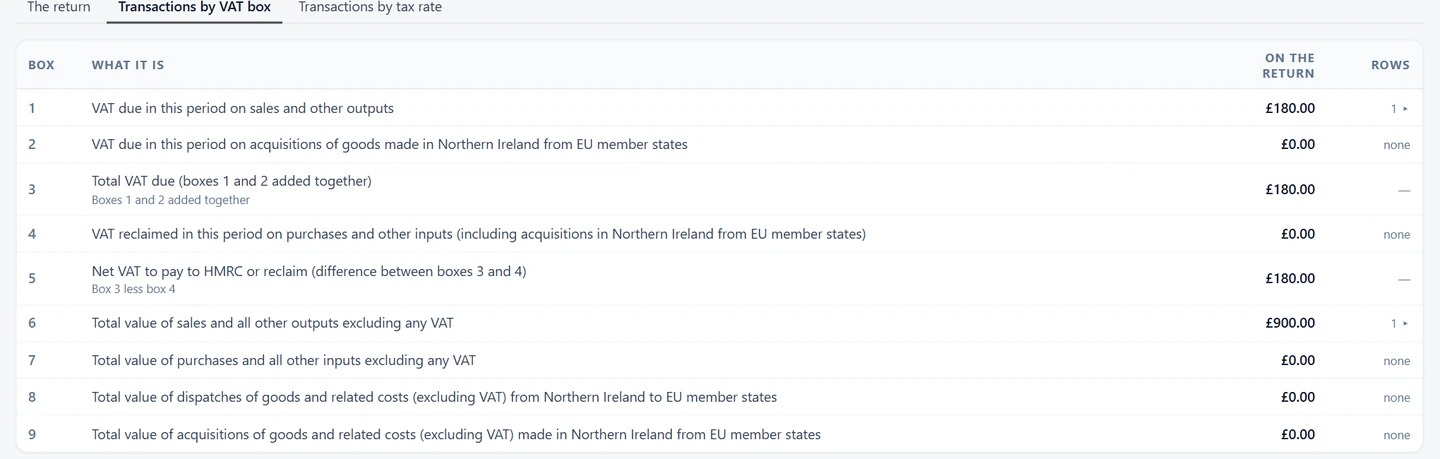Click the Box 1 £180.00 amount
1440x459 pixels.
[1290, 108]
